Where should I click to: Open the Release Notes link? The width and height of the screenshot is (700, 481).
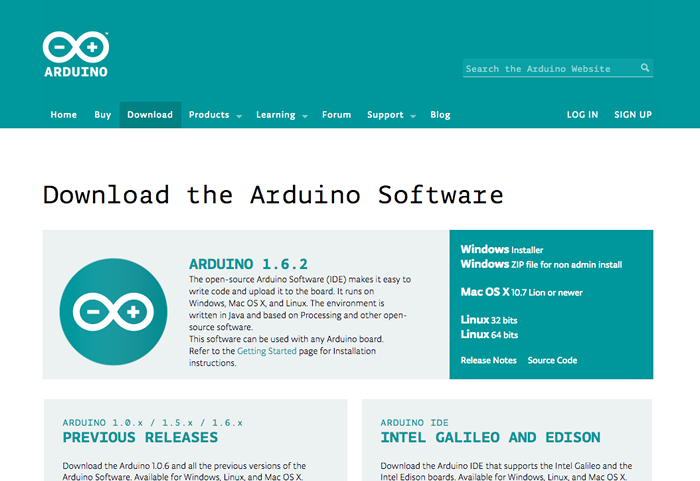coord(488,360)
